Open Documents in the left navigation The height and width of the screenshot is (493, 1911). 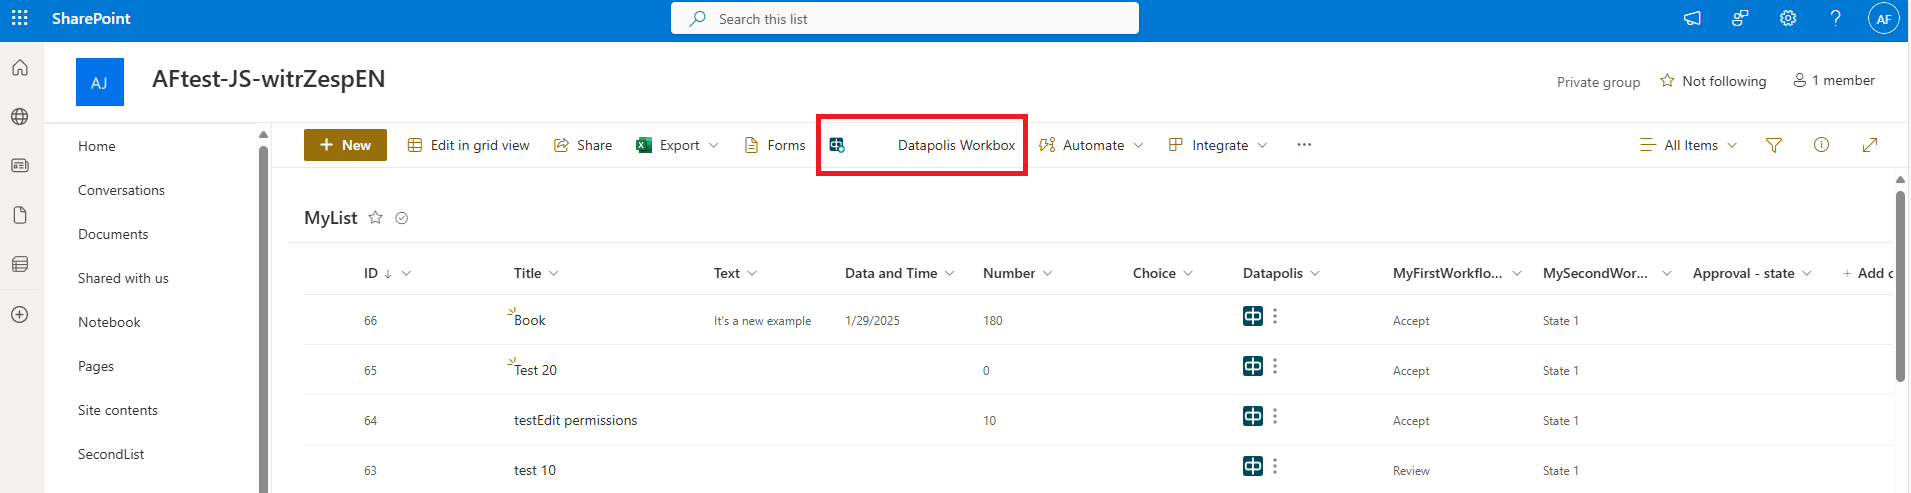click(x=113, y=234)
